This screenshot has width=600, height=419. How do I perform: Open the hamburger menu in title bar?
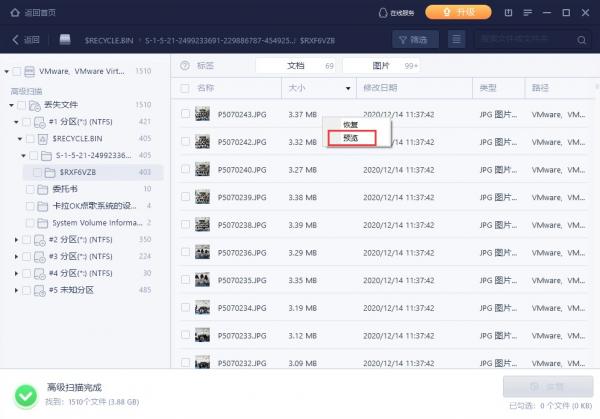click(x=528, y=13)
